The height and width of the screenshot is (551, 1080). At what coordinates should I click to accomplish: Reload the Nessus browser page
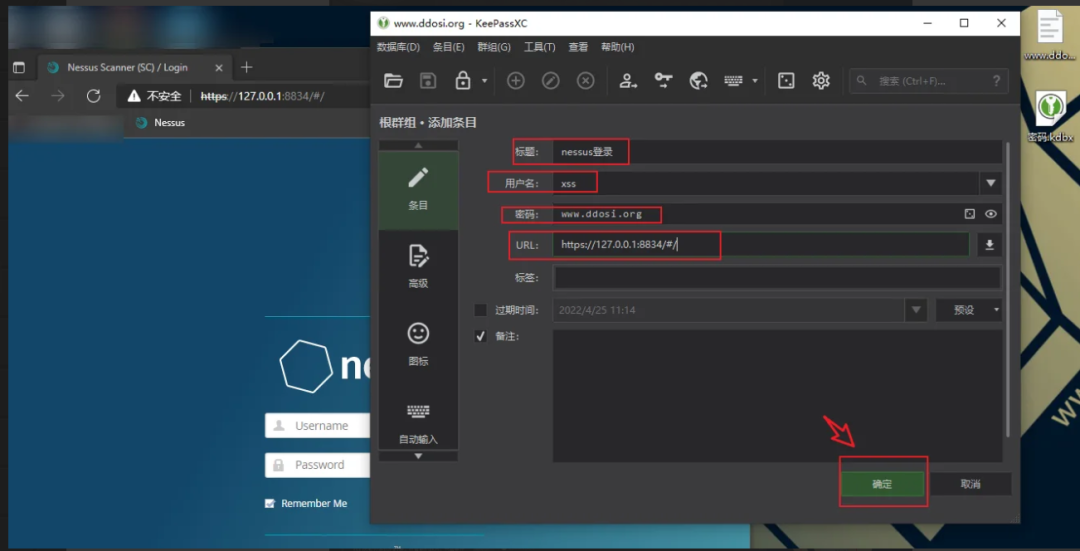coord(94,96)
